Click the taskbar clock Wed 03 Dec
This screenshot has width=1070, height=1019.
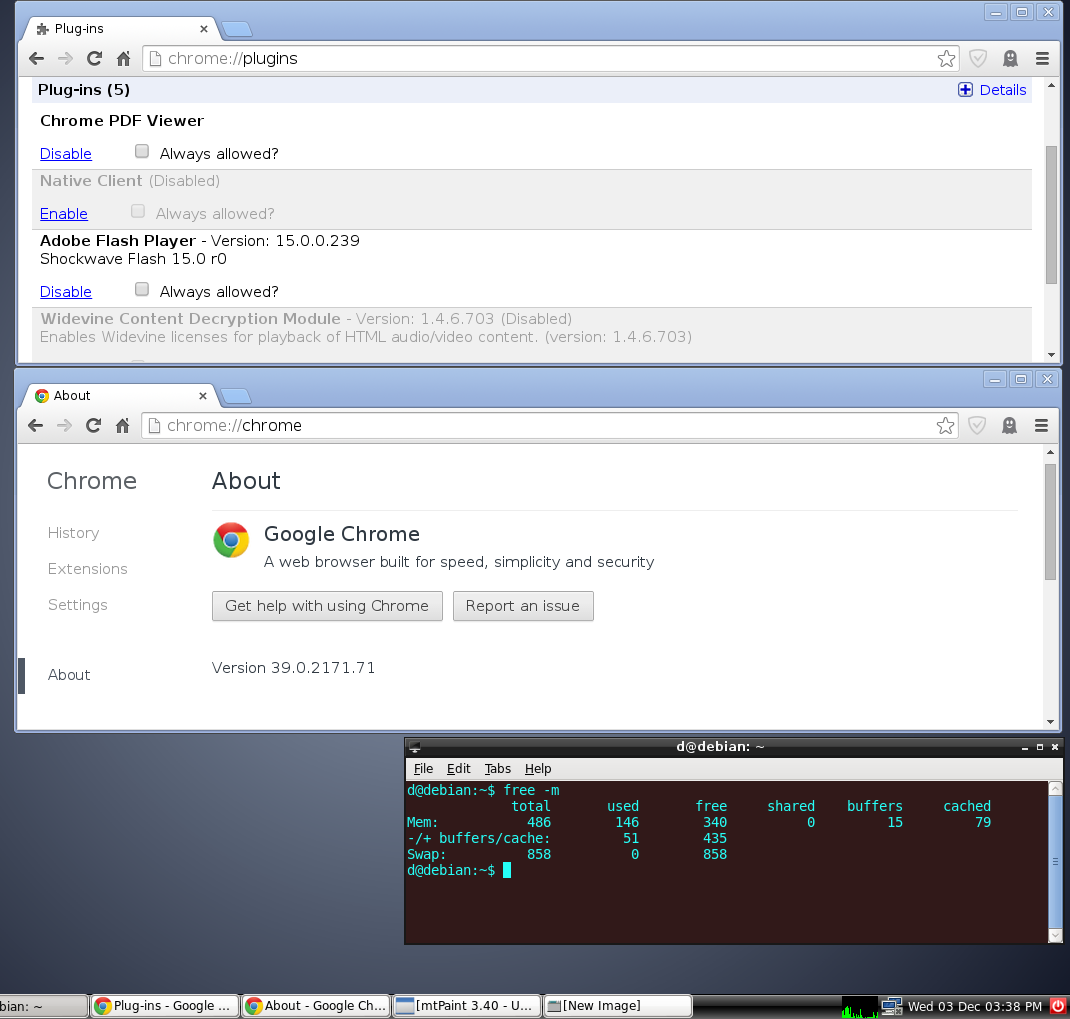[974, 1007]
